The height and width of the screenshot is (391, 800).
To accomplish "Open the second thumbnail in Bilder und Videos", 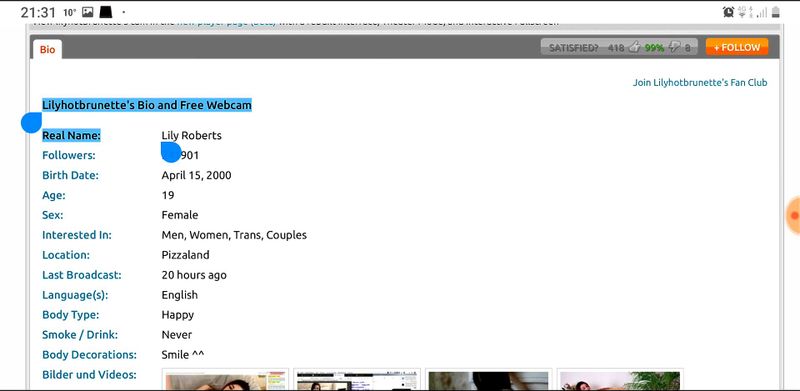I will 357,380.
